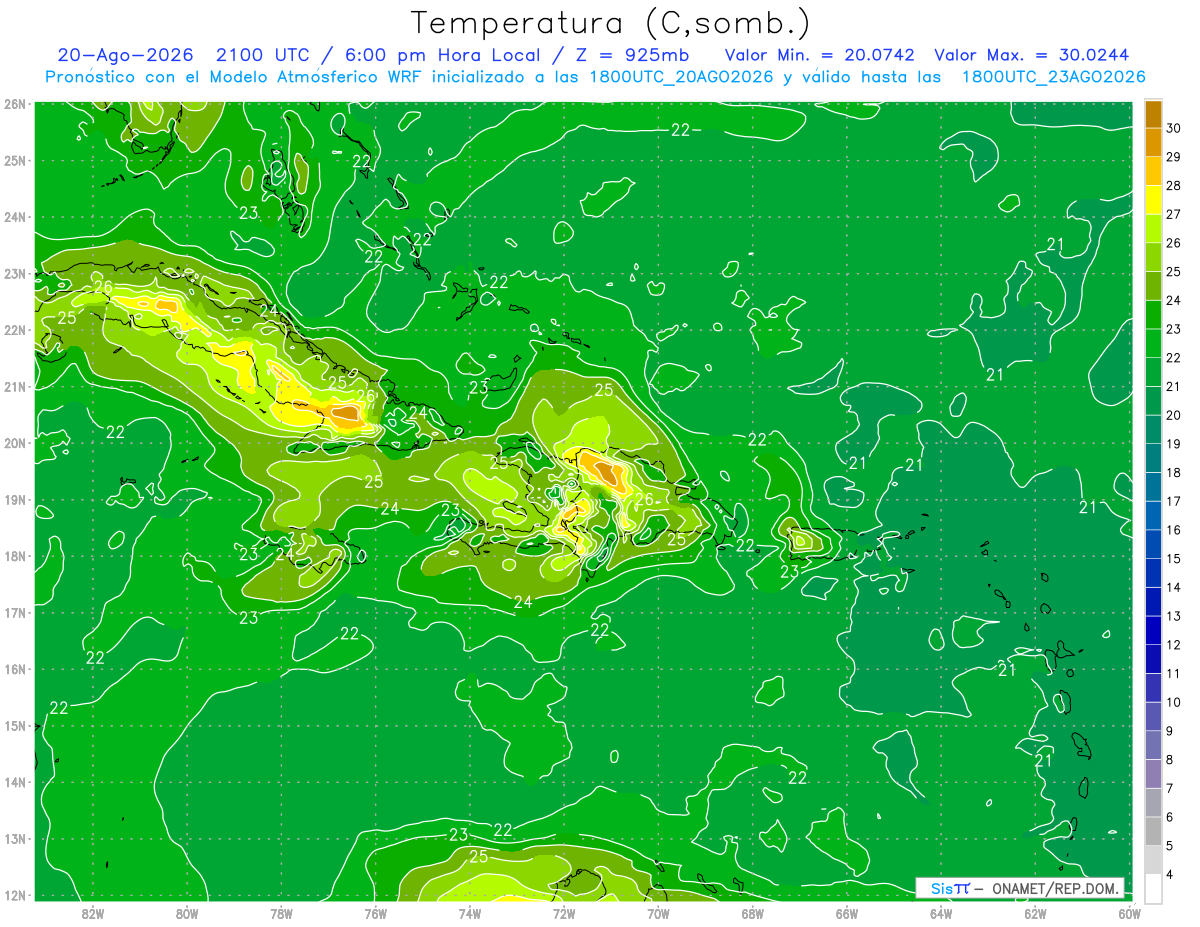Click the valid-until time "1800UTC_23AGO2026"
1200x927 pixels.
1053,77
